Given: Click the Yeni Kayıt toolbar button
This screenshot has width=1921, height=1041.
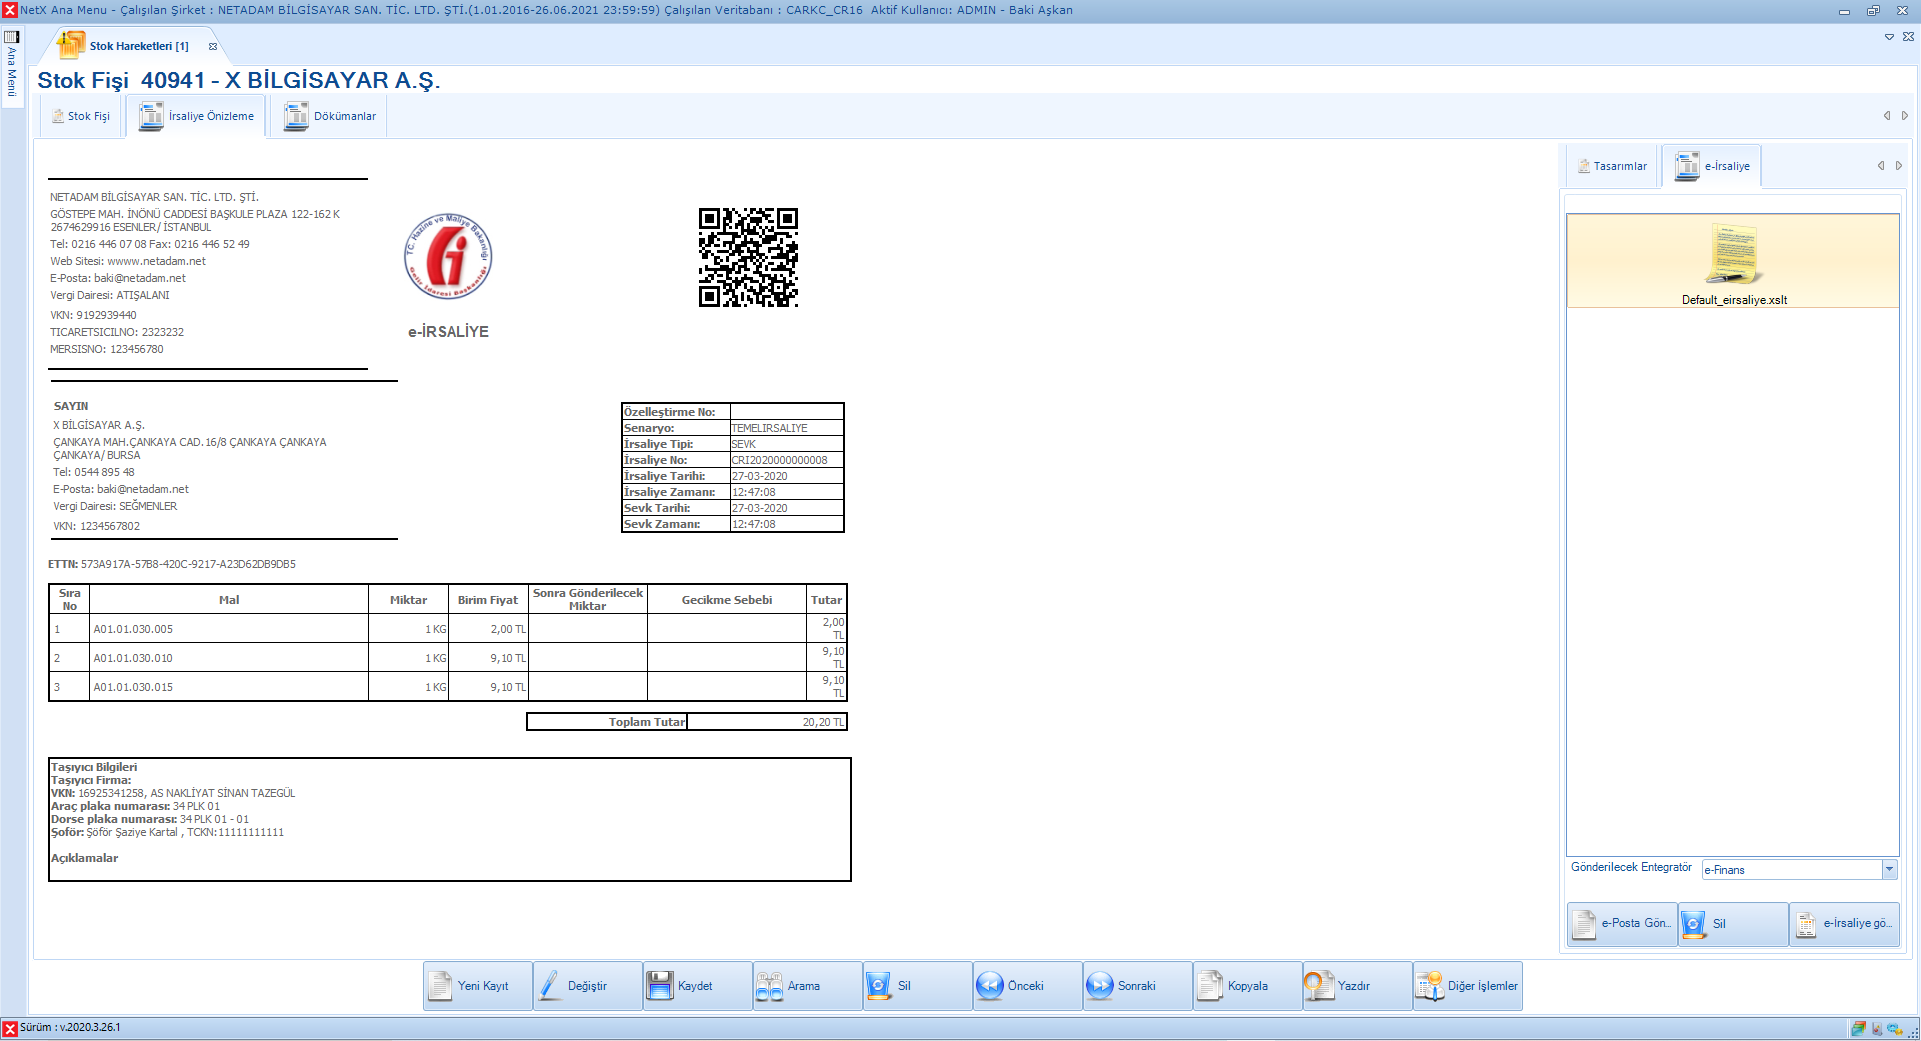Looking at the screenshot, I should 477,986.
